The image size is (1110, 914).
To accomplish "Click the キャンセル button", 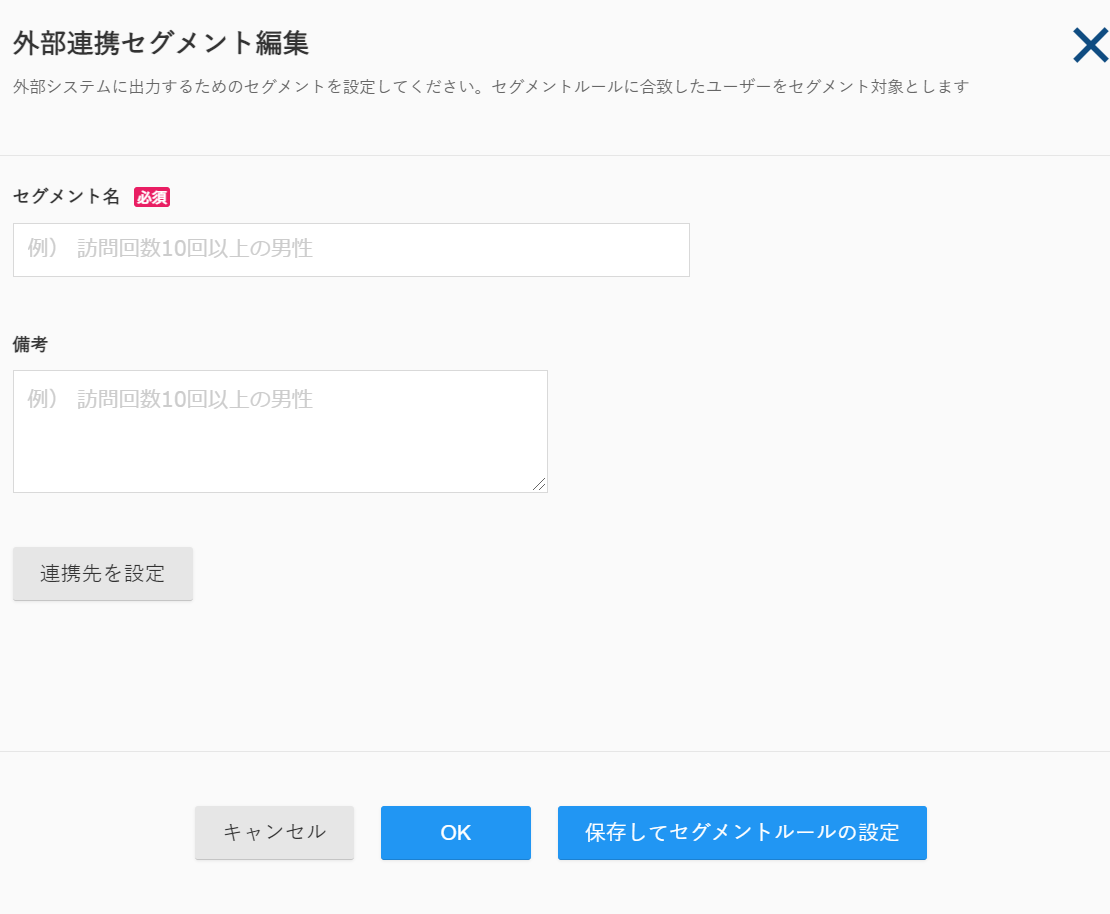I will (x=275, y=833).
